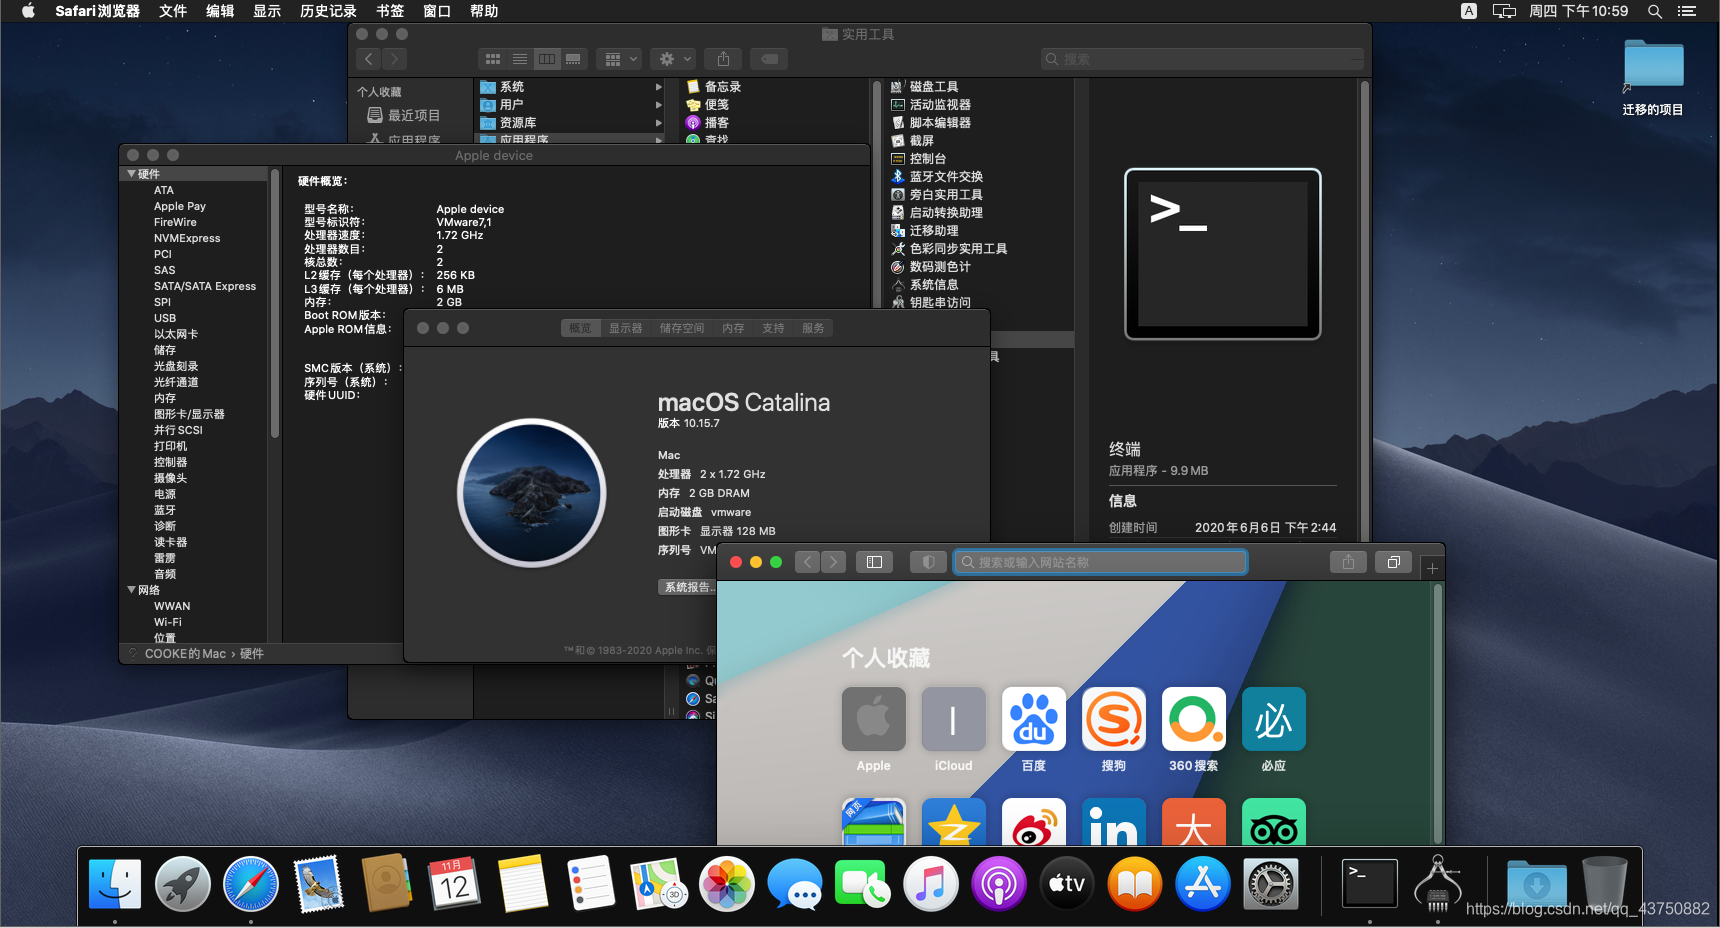This screenshot has width=1720, height=928.
Task: Switch Finder to icon view
Action: point(493,59)
